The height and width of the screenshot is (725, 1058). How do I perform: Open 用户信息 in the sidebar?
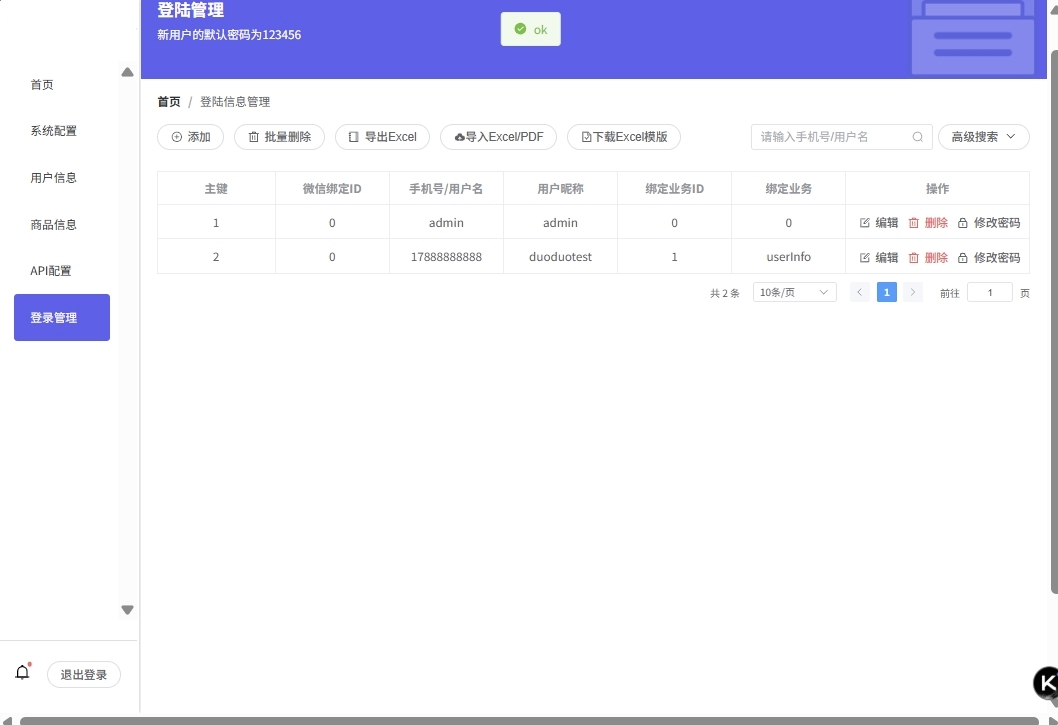pos(54,178)
